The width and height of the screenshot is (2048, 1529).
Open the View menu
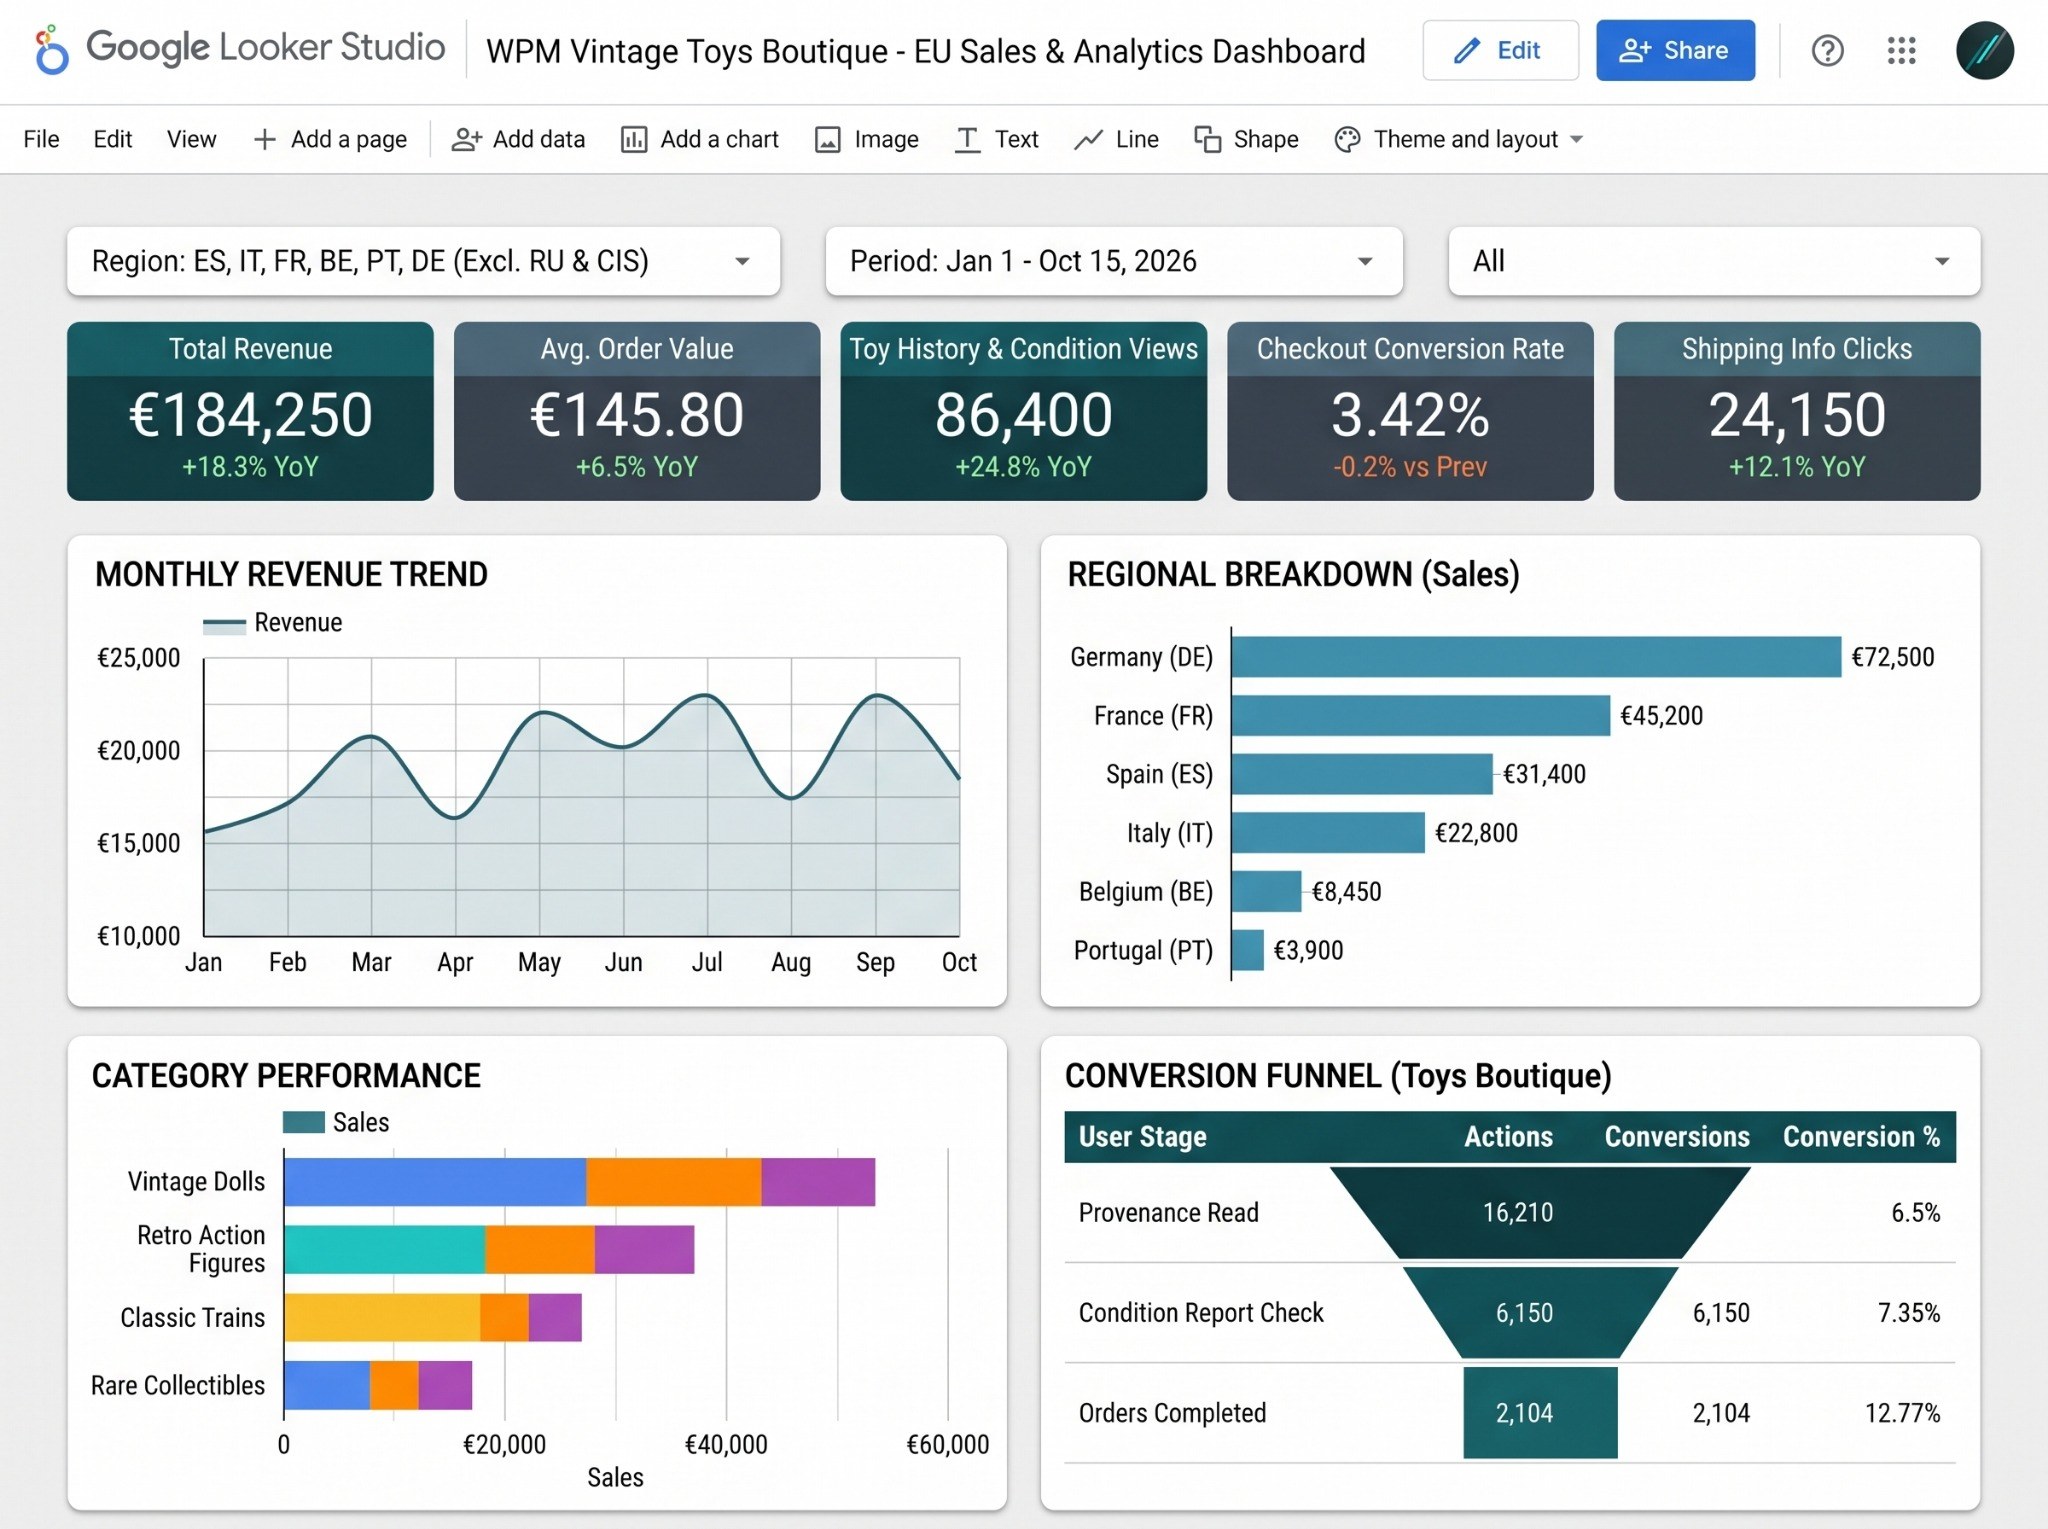tap(191, 139)
